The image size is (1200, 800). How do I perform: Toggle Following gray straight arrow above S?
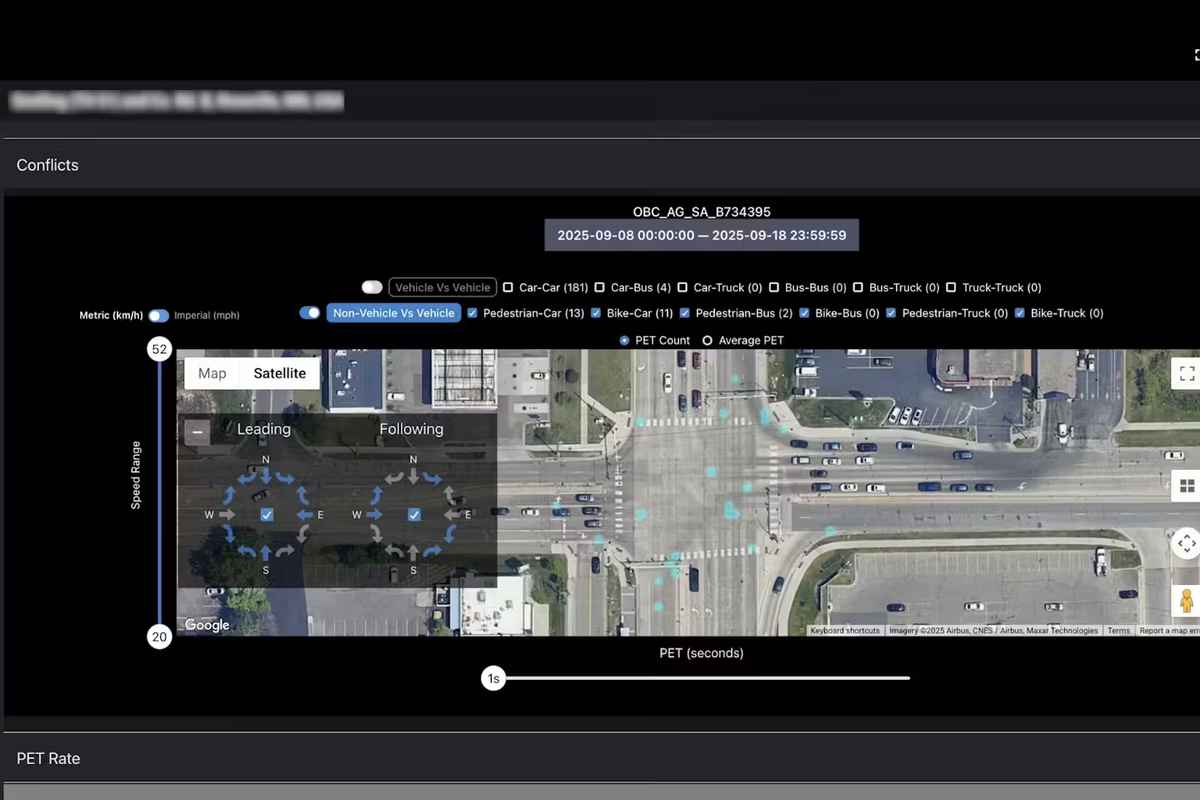click(x=413, y=552)
